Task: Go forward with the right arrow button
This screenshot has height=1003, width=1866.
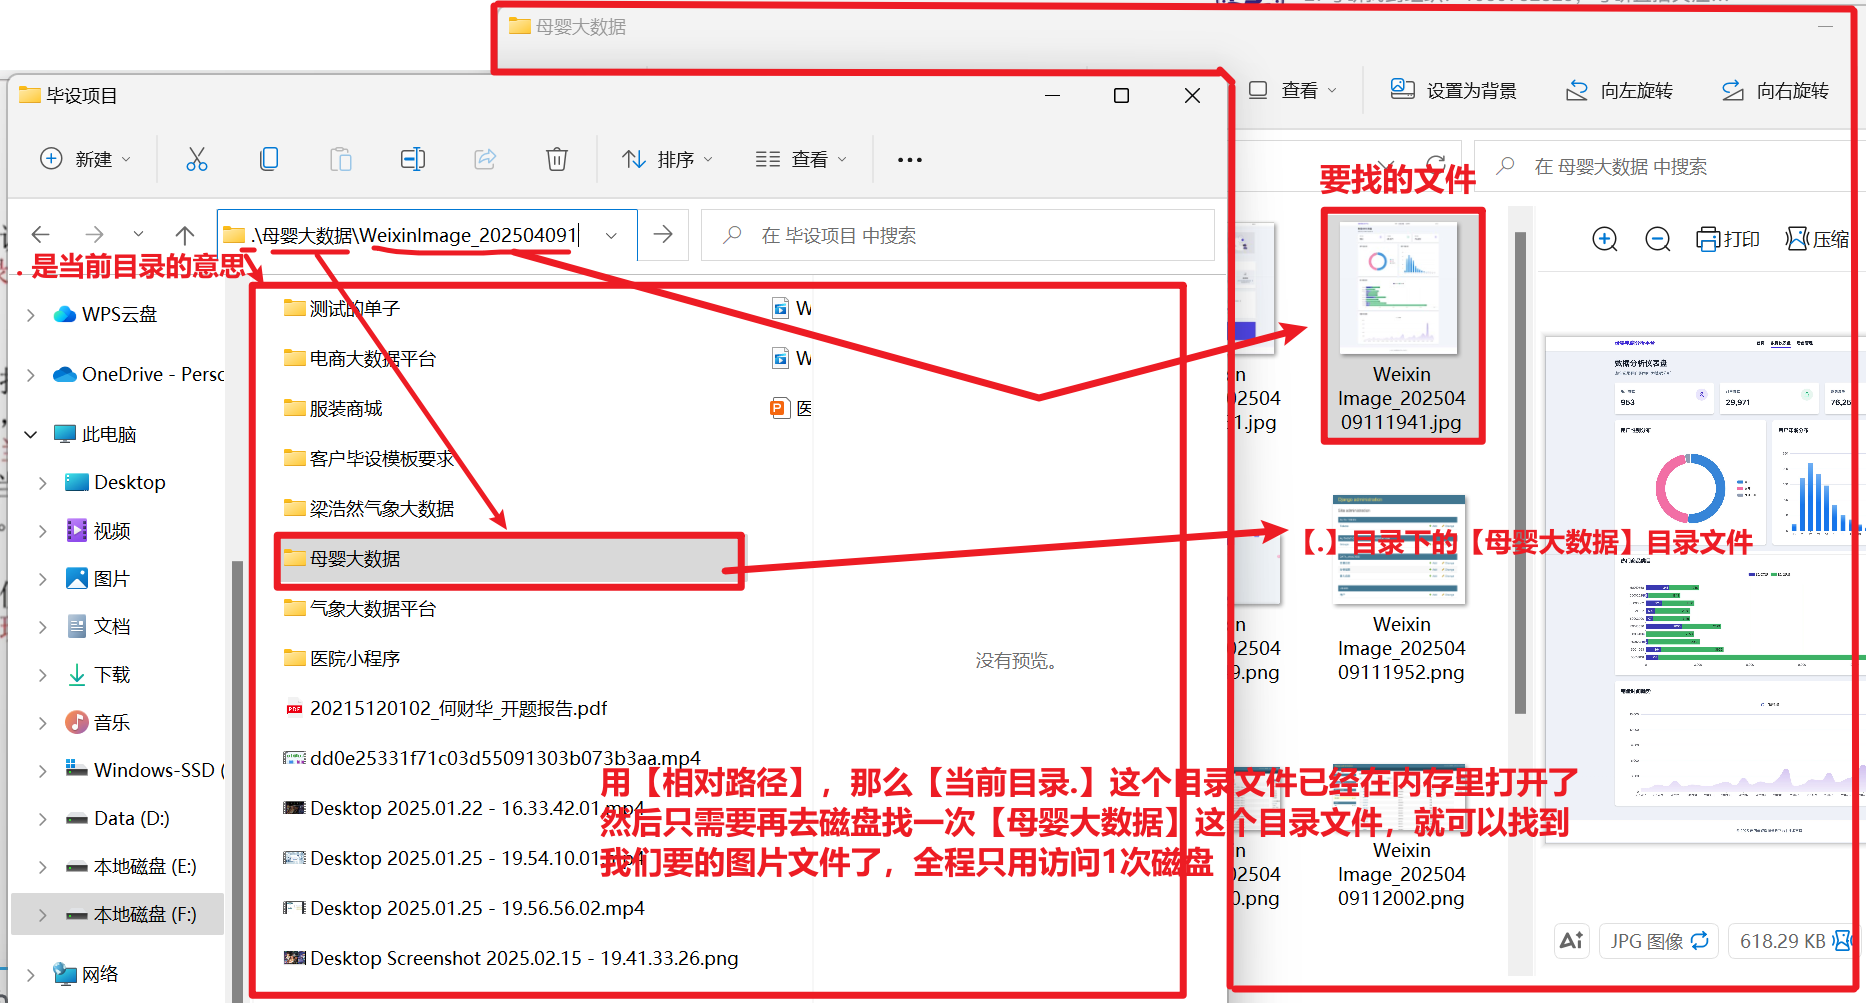Action: point(94,235)
